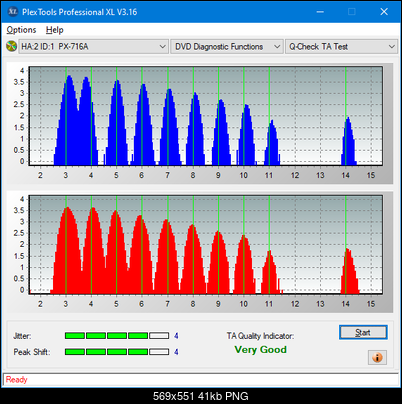402x404 pixels.
Task: Open the orange info button
Action: (377, 358)
